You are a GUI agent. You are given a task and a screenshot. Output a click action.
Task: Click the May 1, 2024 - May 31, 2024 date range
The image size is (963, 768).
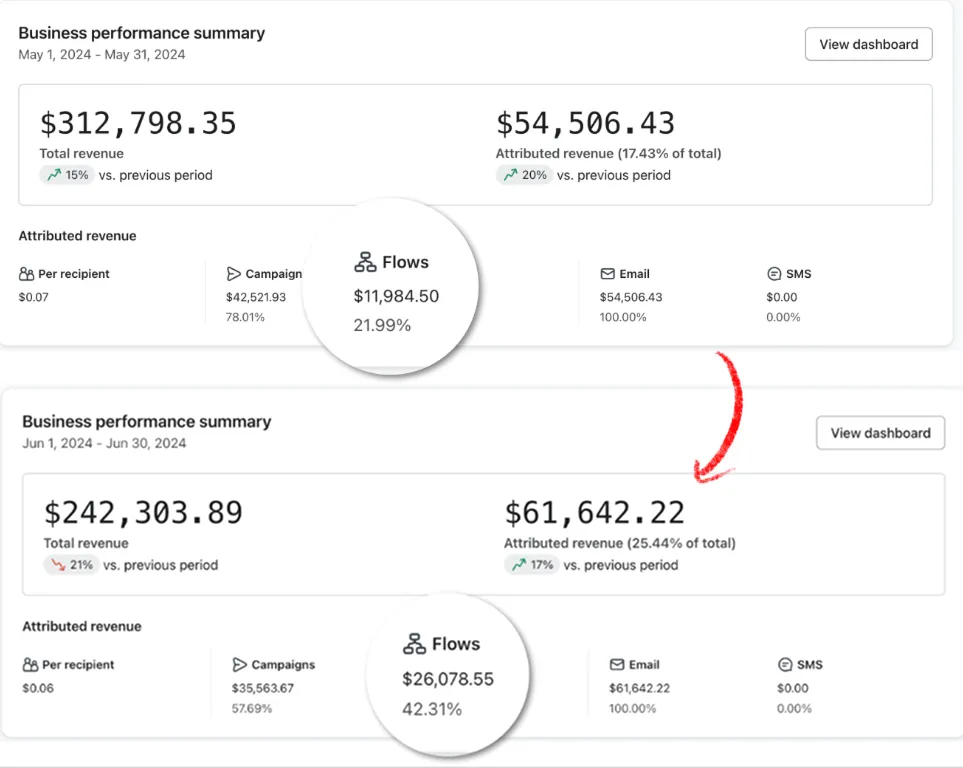102,55
